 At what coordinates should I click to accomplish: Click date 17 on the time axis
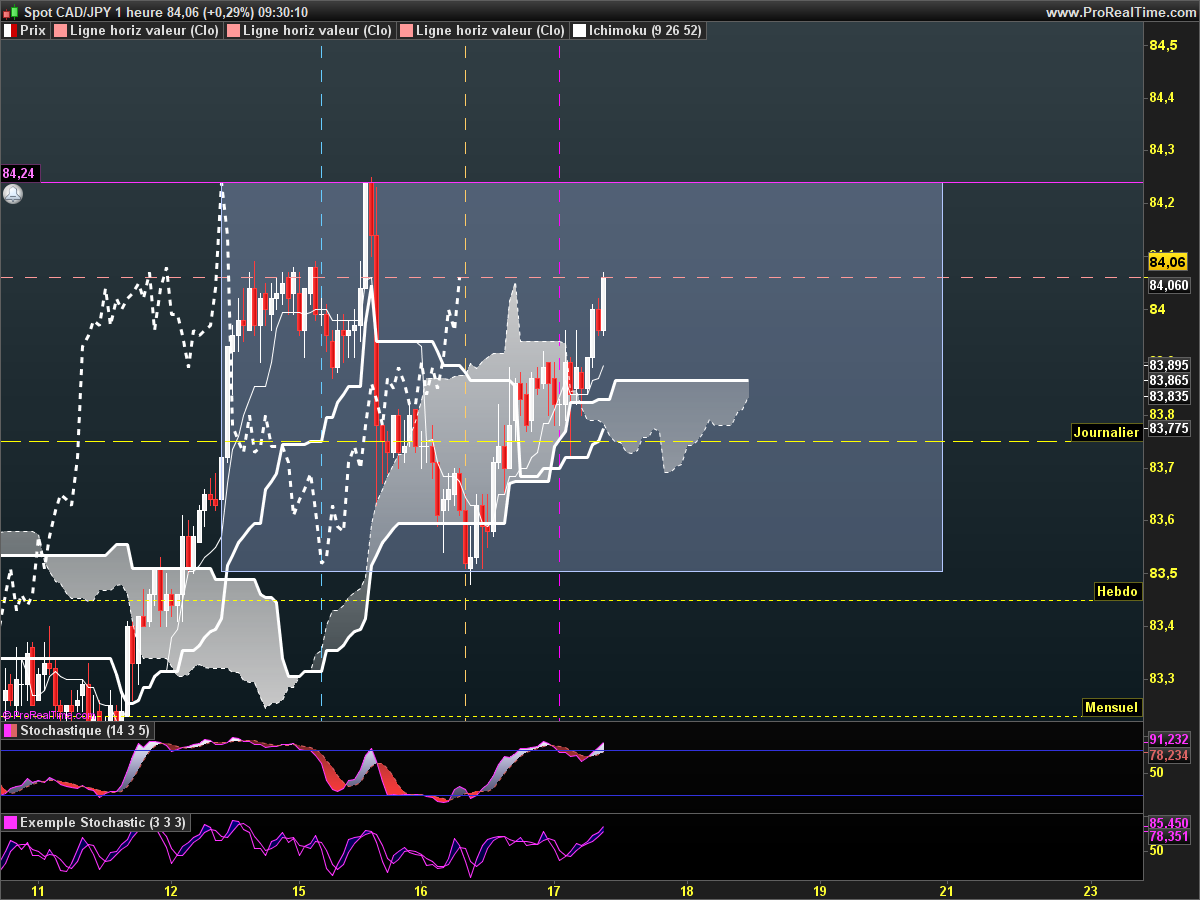coord(555,891)
